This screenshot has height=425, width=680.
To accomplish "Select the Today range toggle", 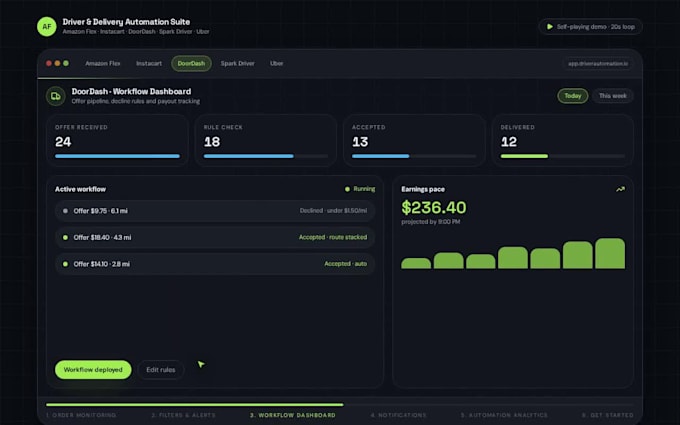I will point(572,96).
